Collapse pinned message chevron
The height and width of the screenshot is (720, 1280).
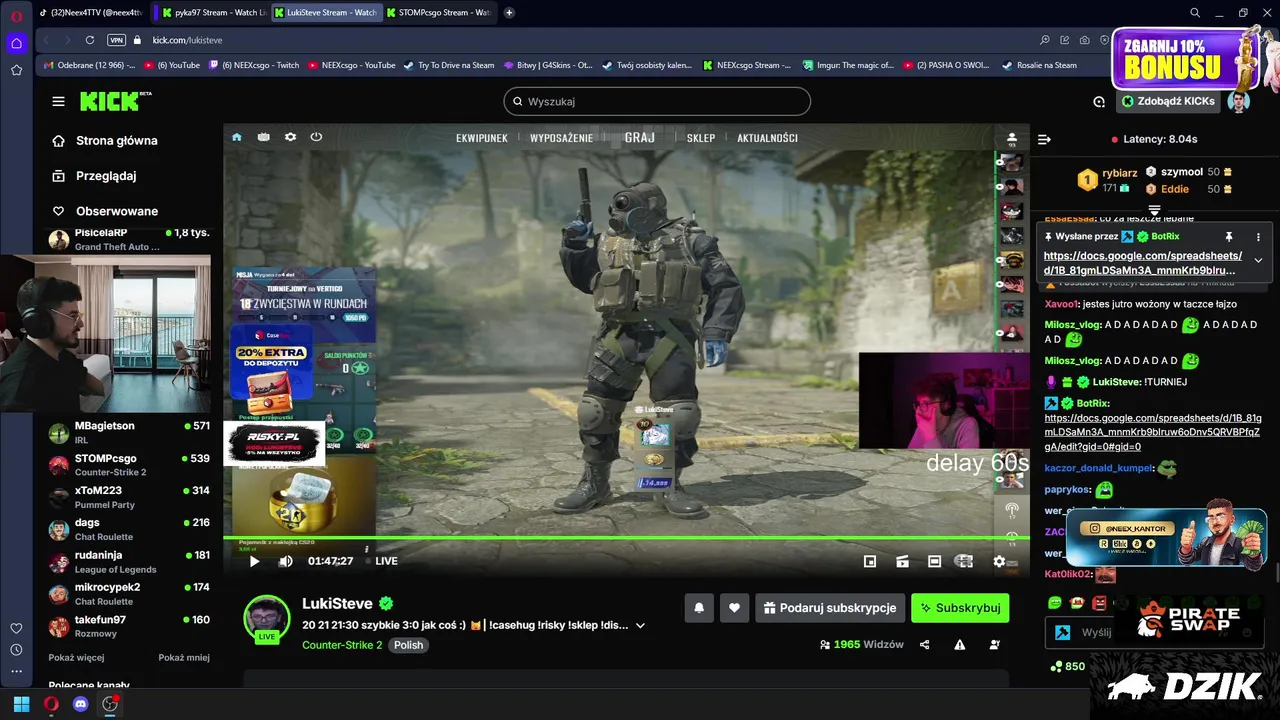1258,260
